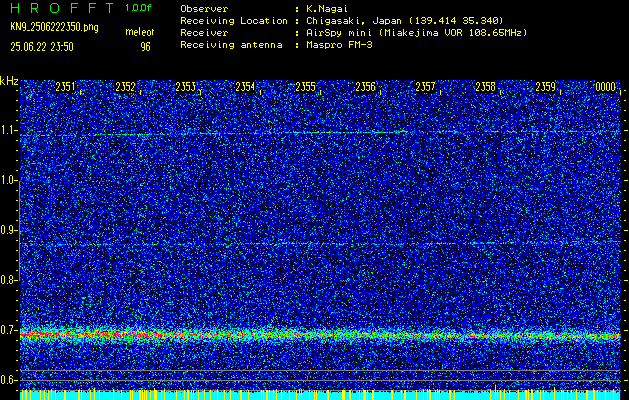Click the 0.7 frequency axis label

8,330
